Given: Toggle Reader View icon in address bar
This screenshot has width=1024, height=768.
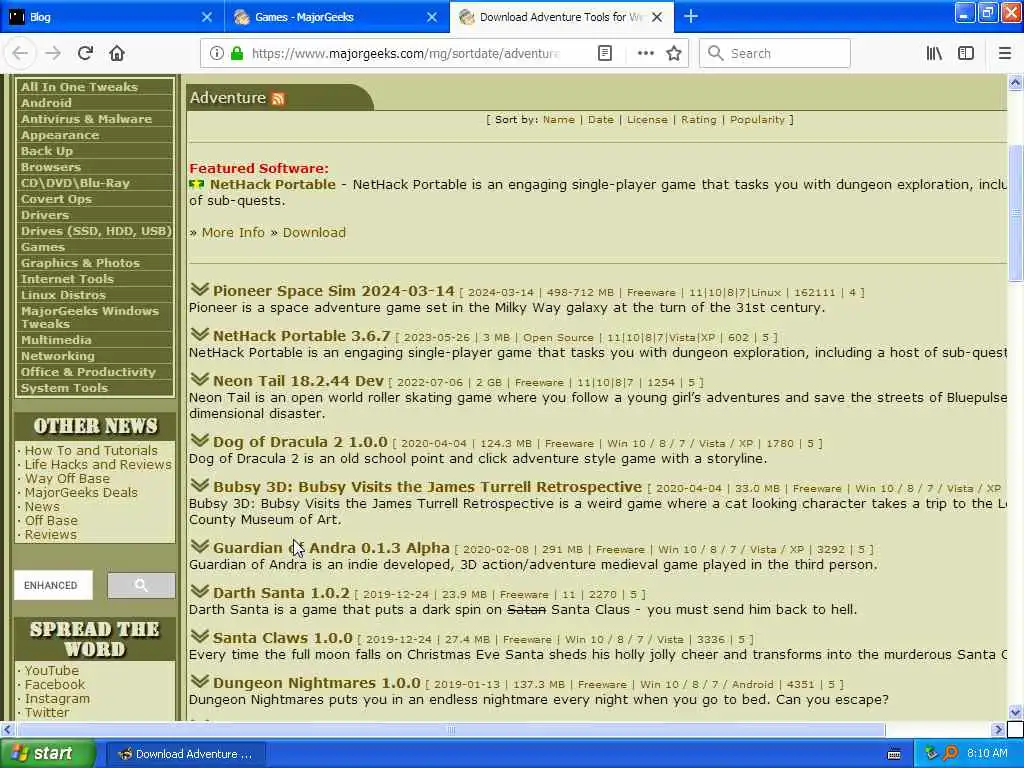Looking at the screenshot, I should 605,54.
